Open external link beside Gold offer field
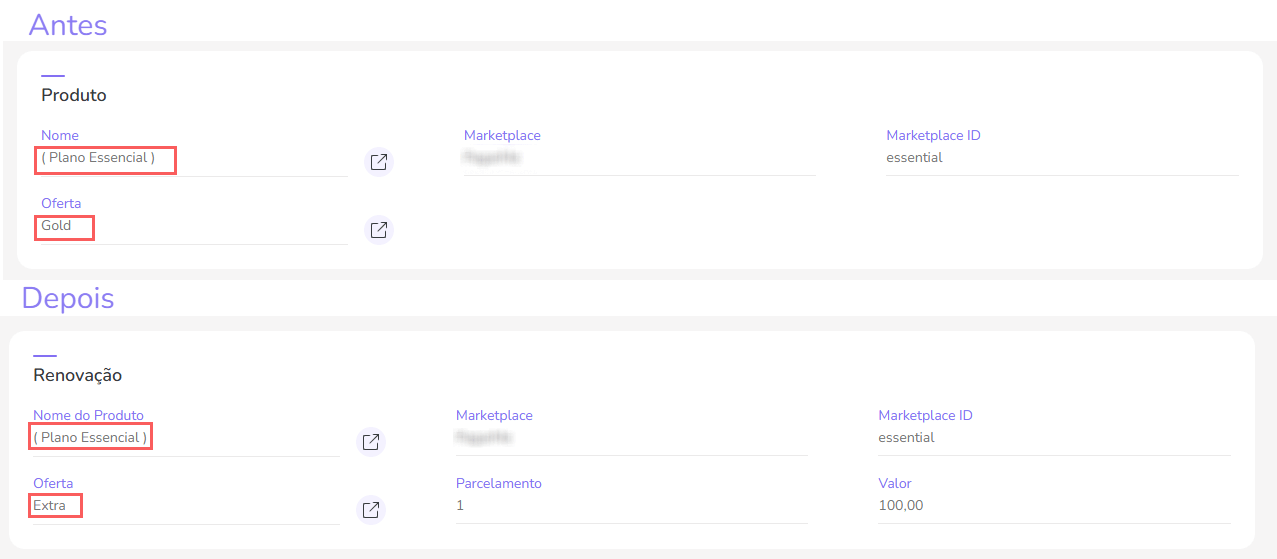This screenshot has height=559, width=1277. coord(379,230)
